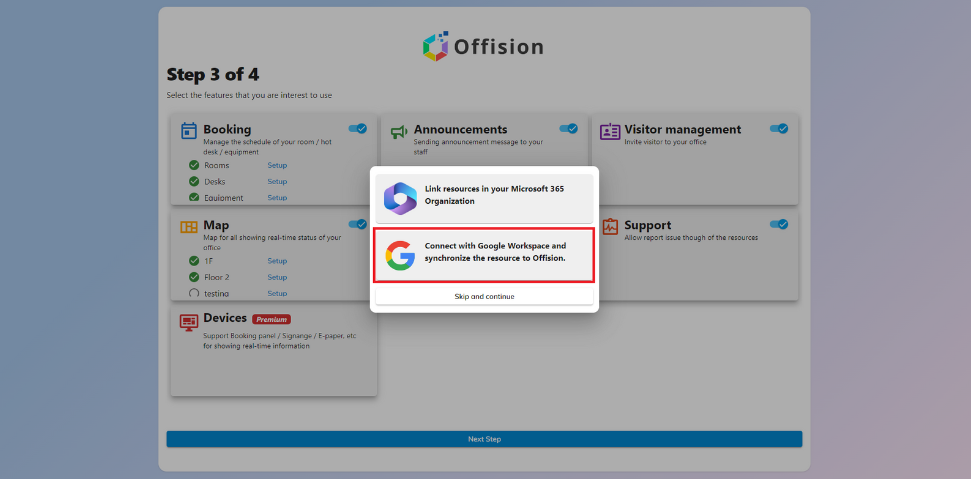Image resolution: width=971 pixels, height=479 pixels.
Task: Click the Floor 2 row label
Action: pyautogui.click(x=217, y=277)
